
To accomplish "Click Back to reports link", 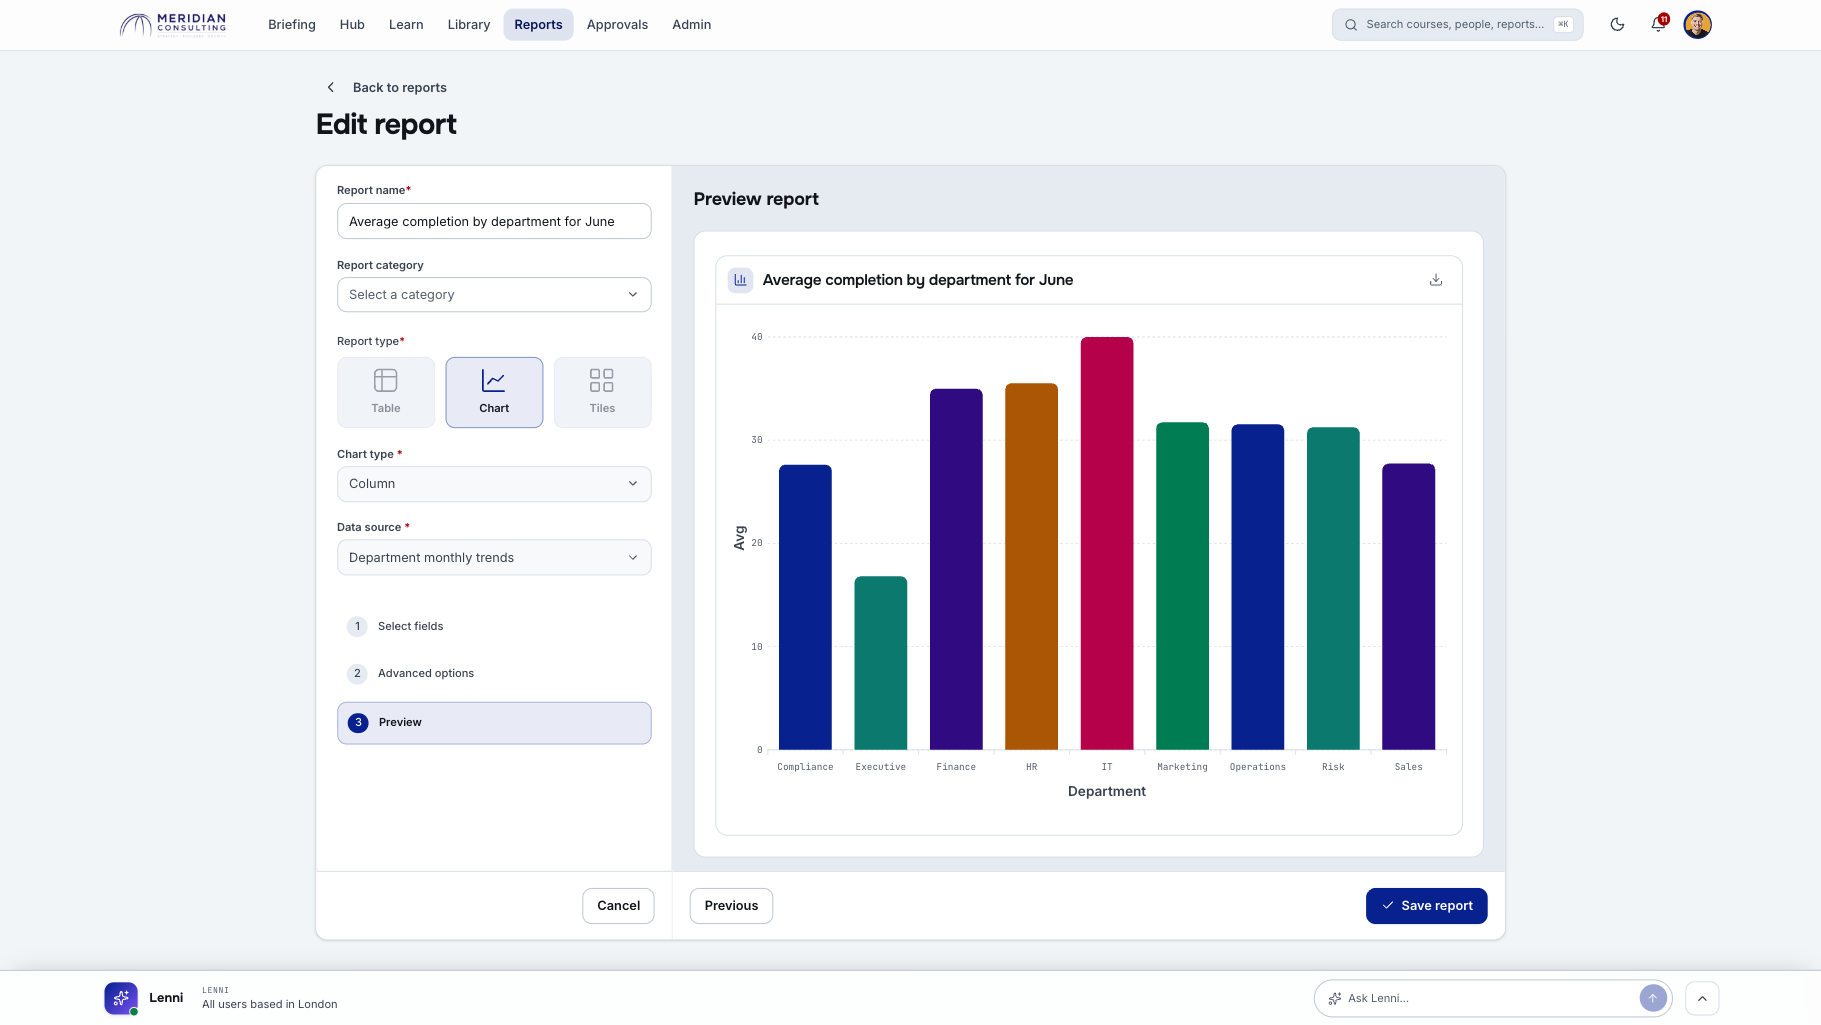I will click(399, 88).
